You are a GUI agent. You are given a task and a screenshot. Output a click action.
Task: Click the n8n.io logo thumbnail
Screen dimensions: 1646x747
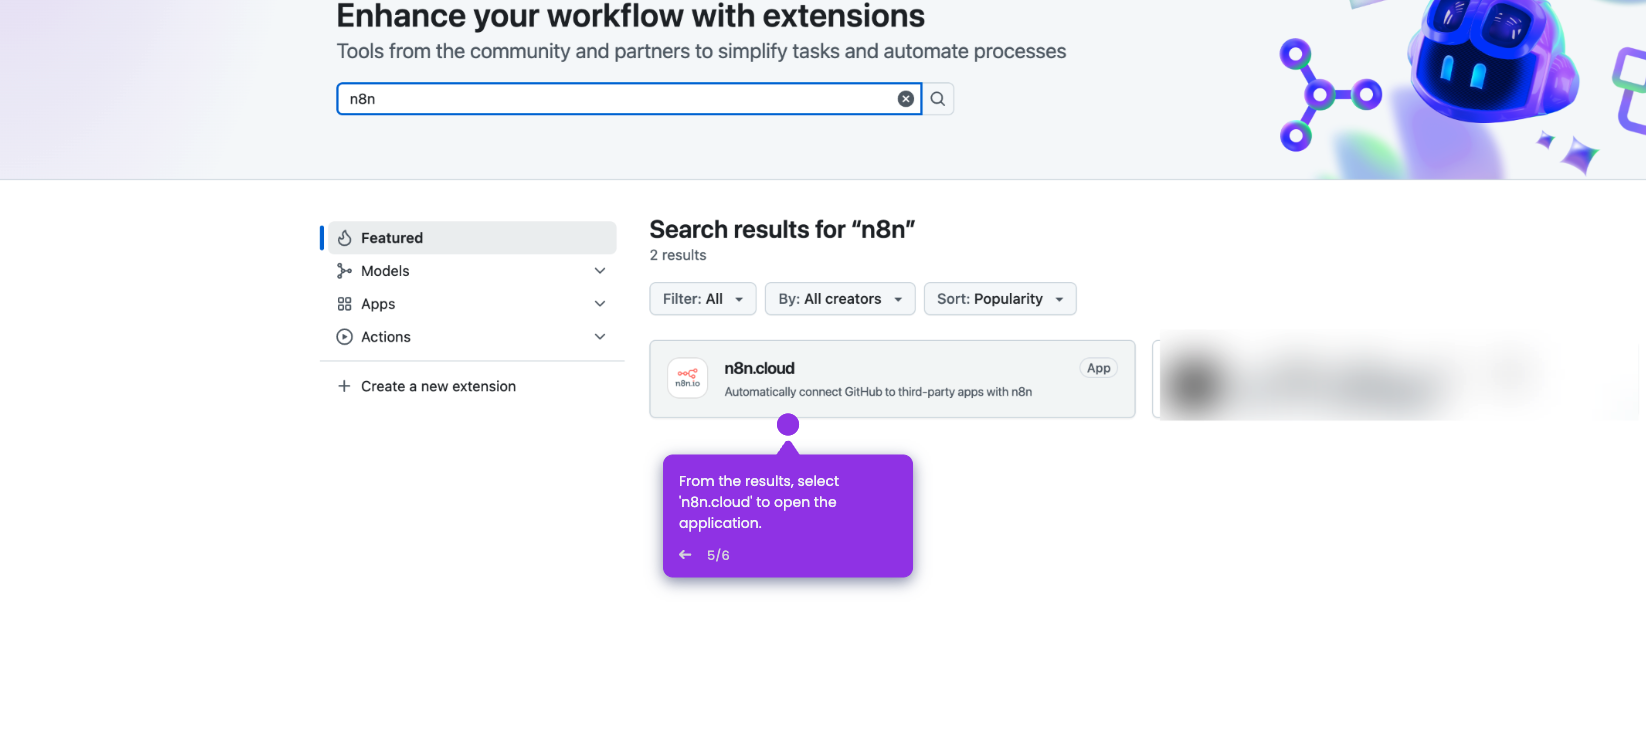(x=688, y=378)
